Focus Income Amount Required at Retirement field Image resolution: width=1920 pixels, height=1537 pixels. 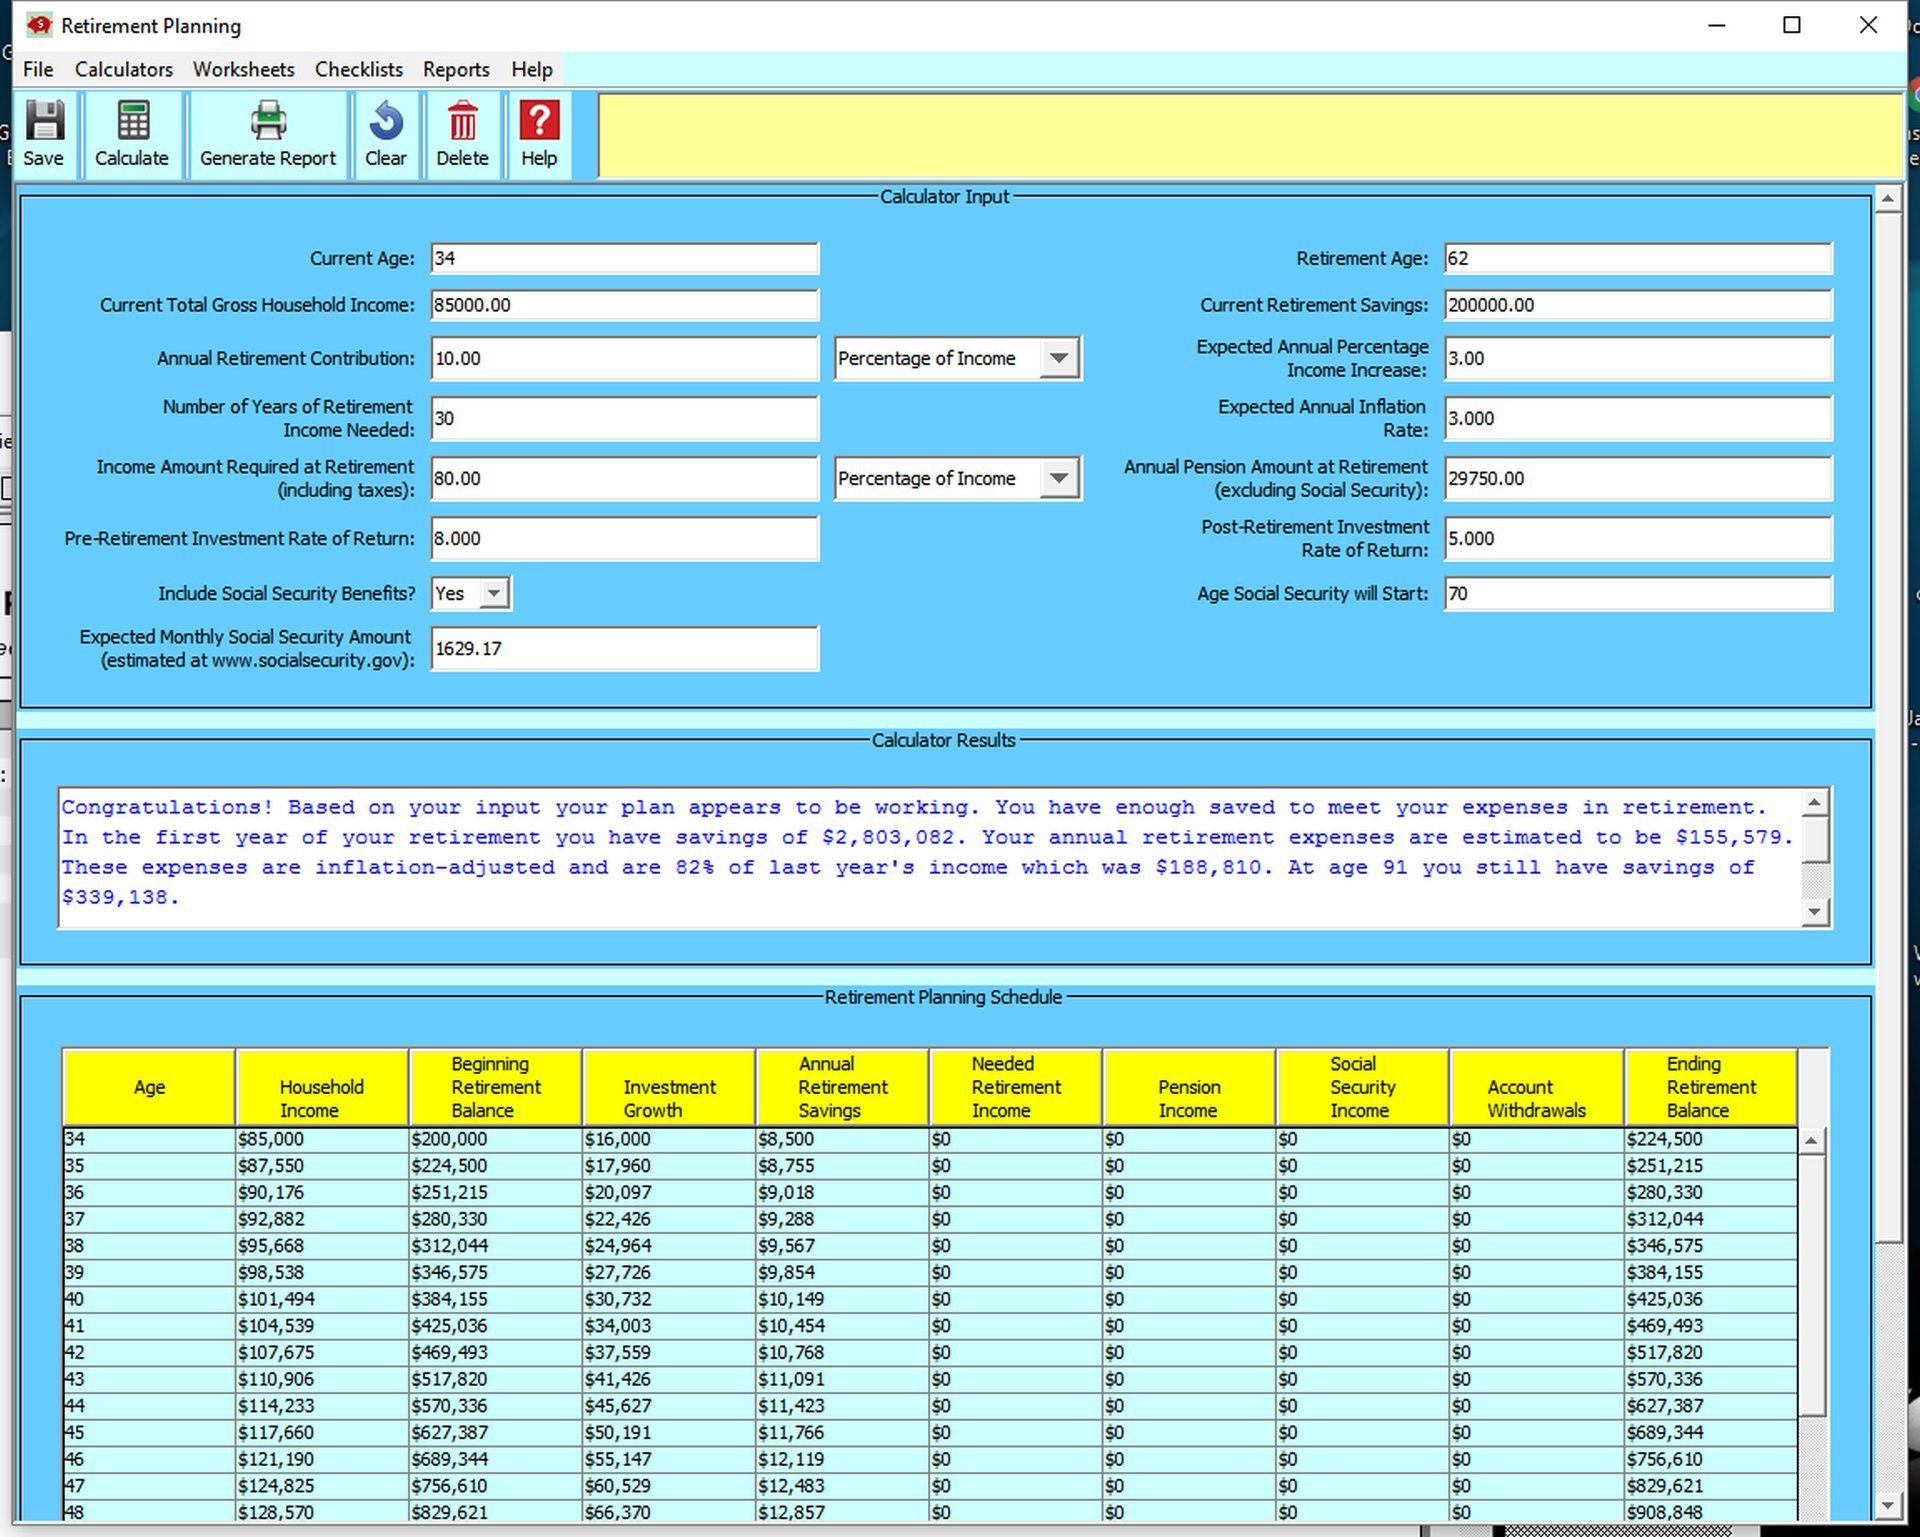(x=625, y=478)
